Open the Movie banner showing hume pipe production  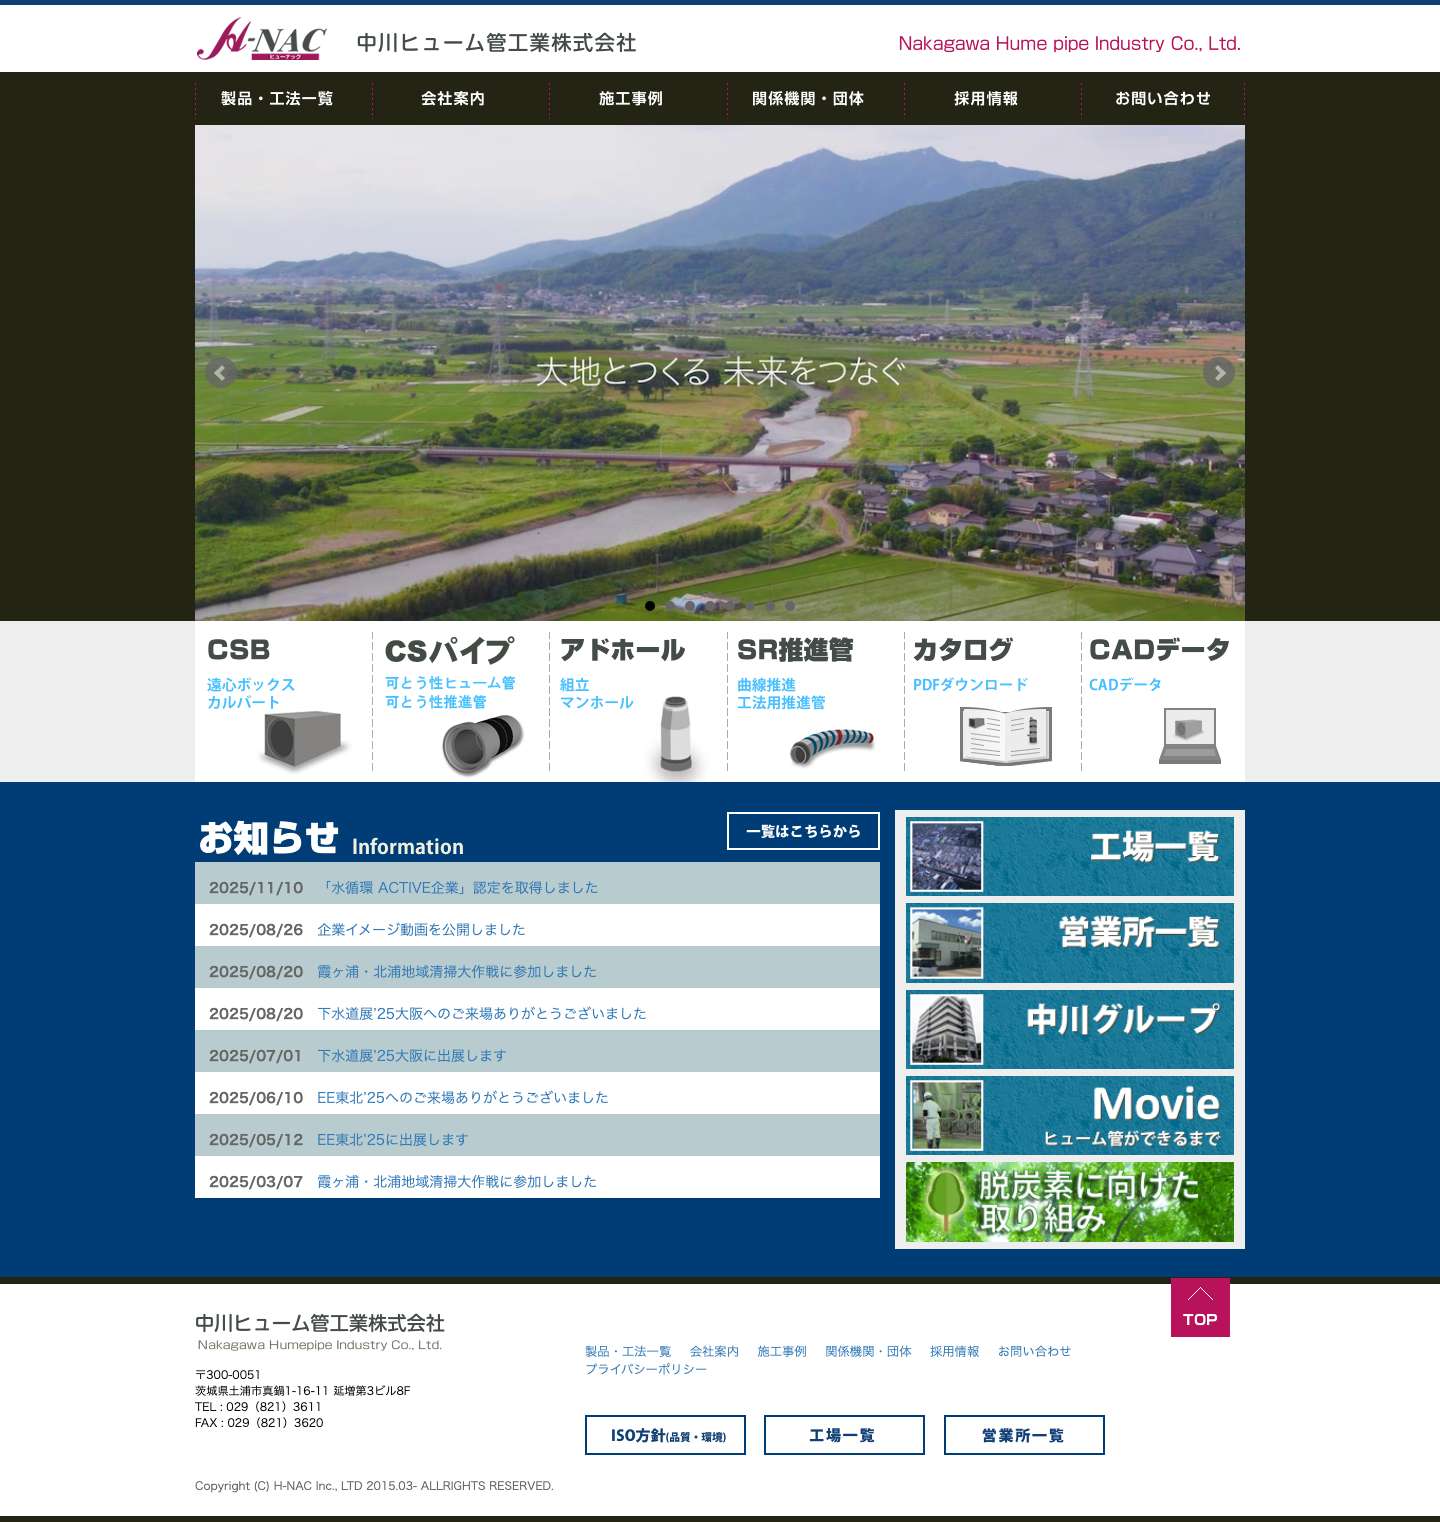[x=1069, y=1115]
